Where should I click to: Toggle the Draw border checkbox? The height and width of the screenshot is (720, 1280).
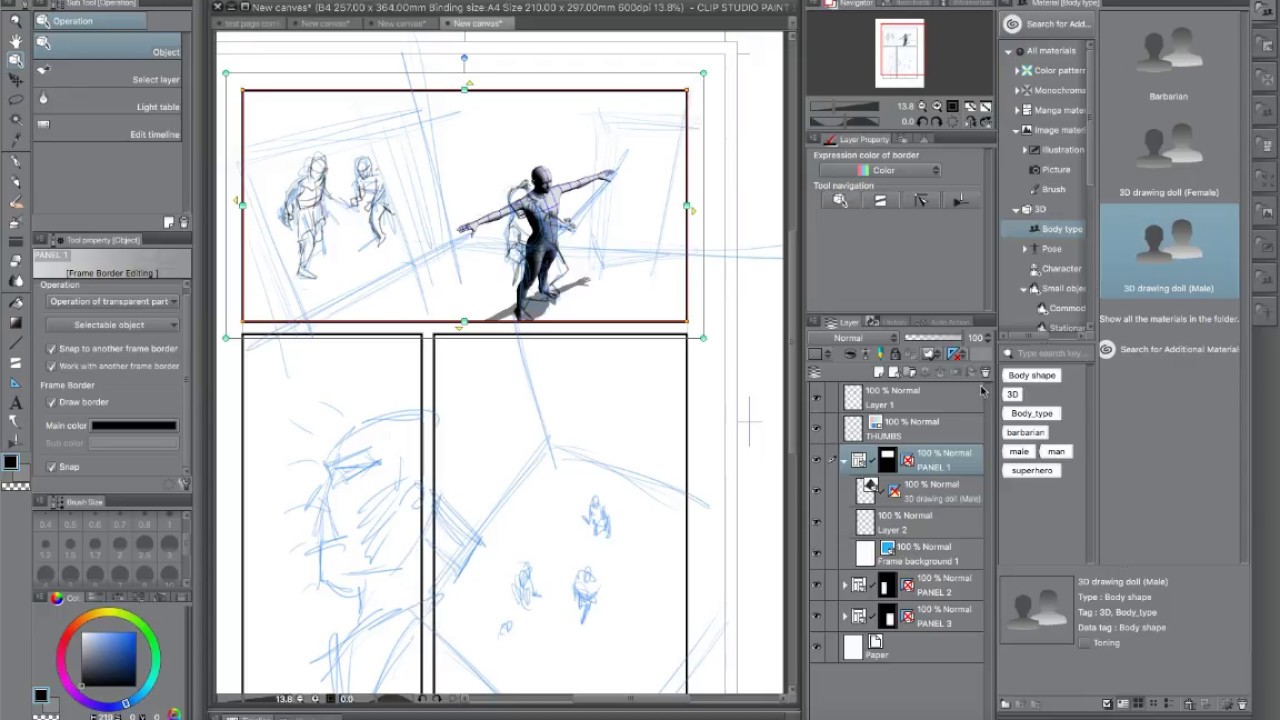click(51, 402)
